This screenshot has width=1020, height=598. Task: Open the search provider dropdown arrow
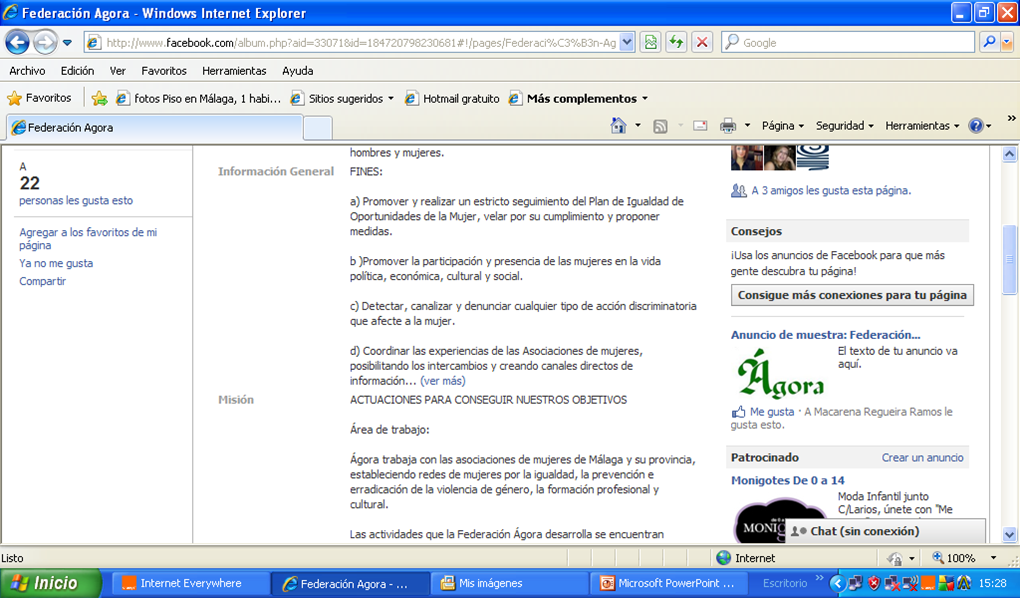[x=1006, y=43]
